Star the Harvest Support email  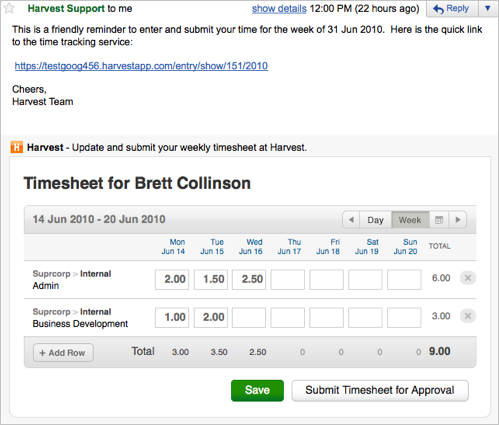[x=9, y=8]
